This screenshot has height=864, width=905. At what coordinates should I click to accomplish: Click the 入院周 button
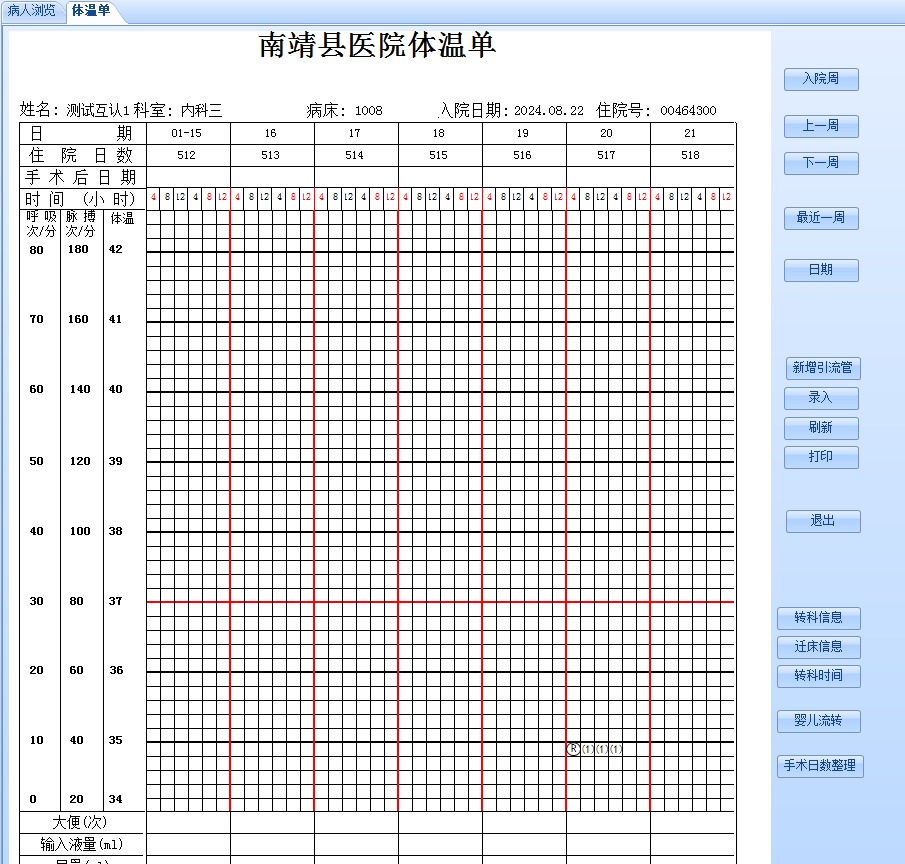click(x=821, y=79)
